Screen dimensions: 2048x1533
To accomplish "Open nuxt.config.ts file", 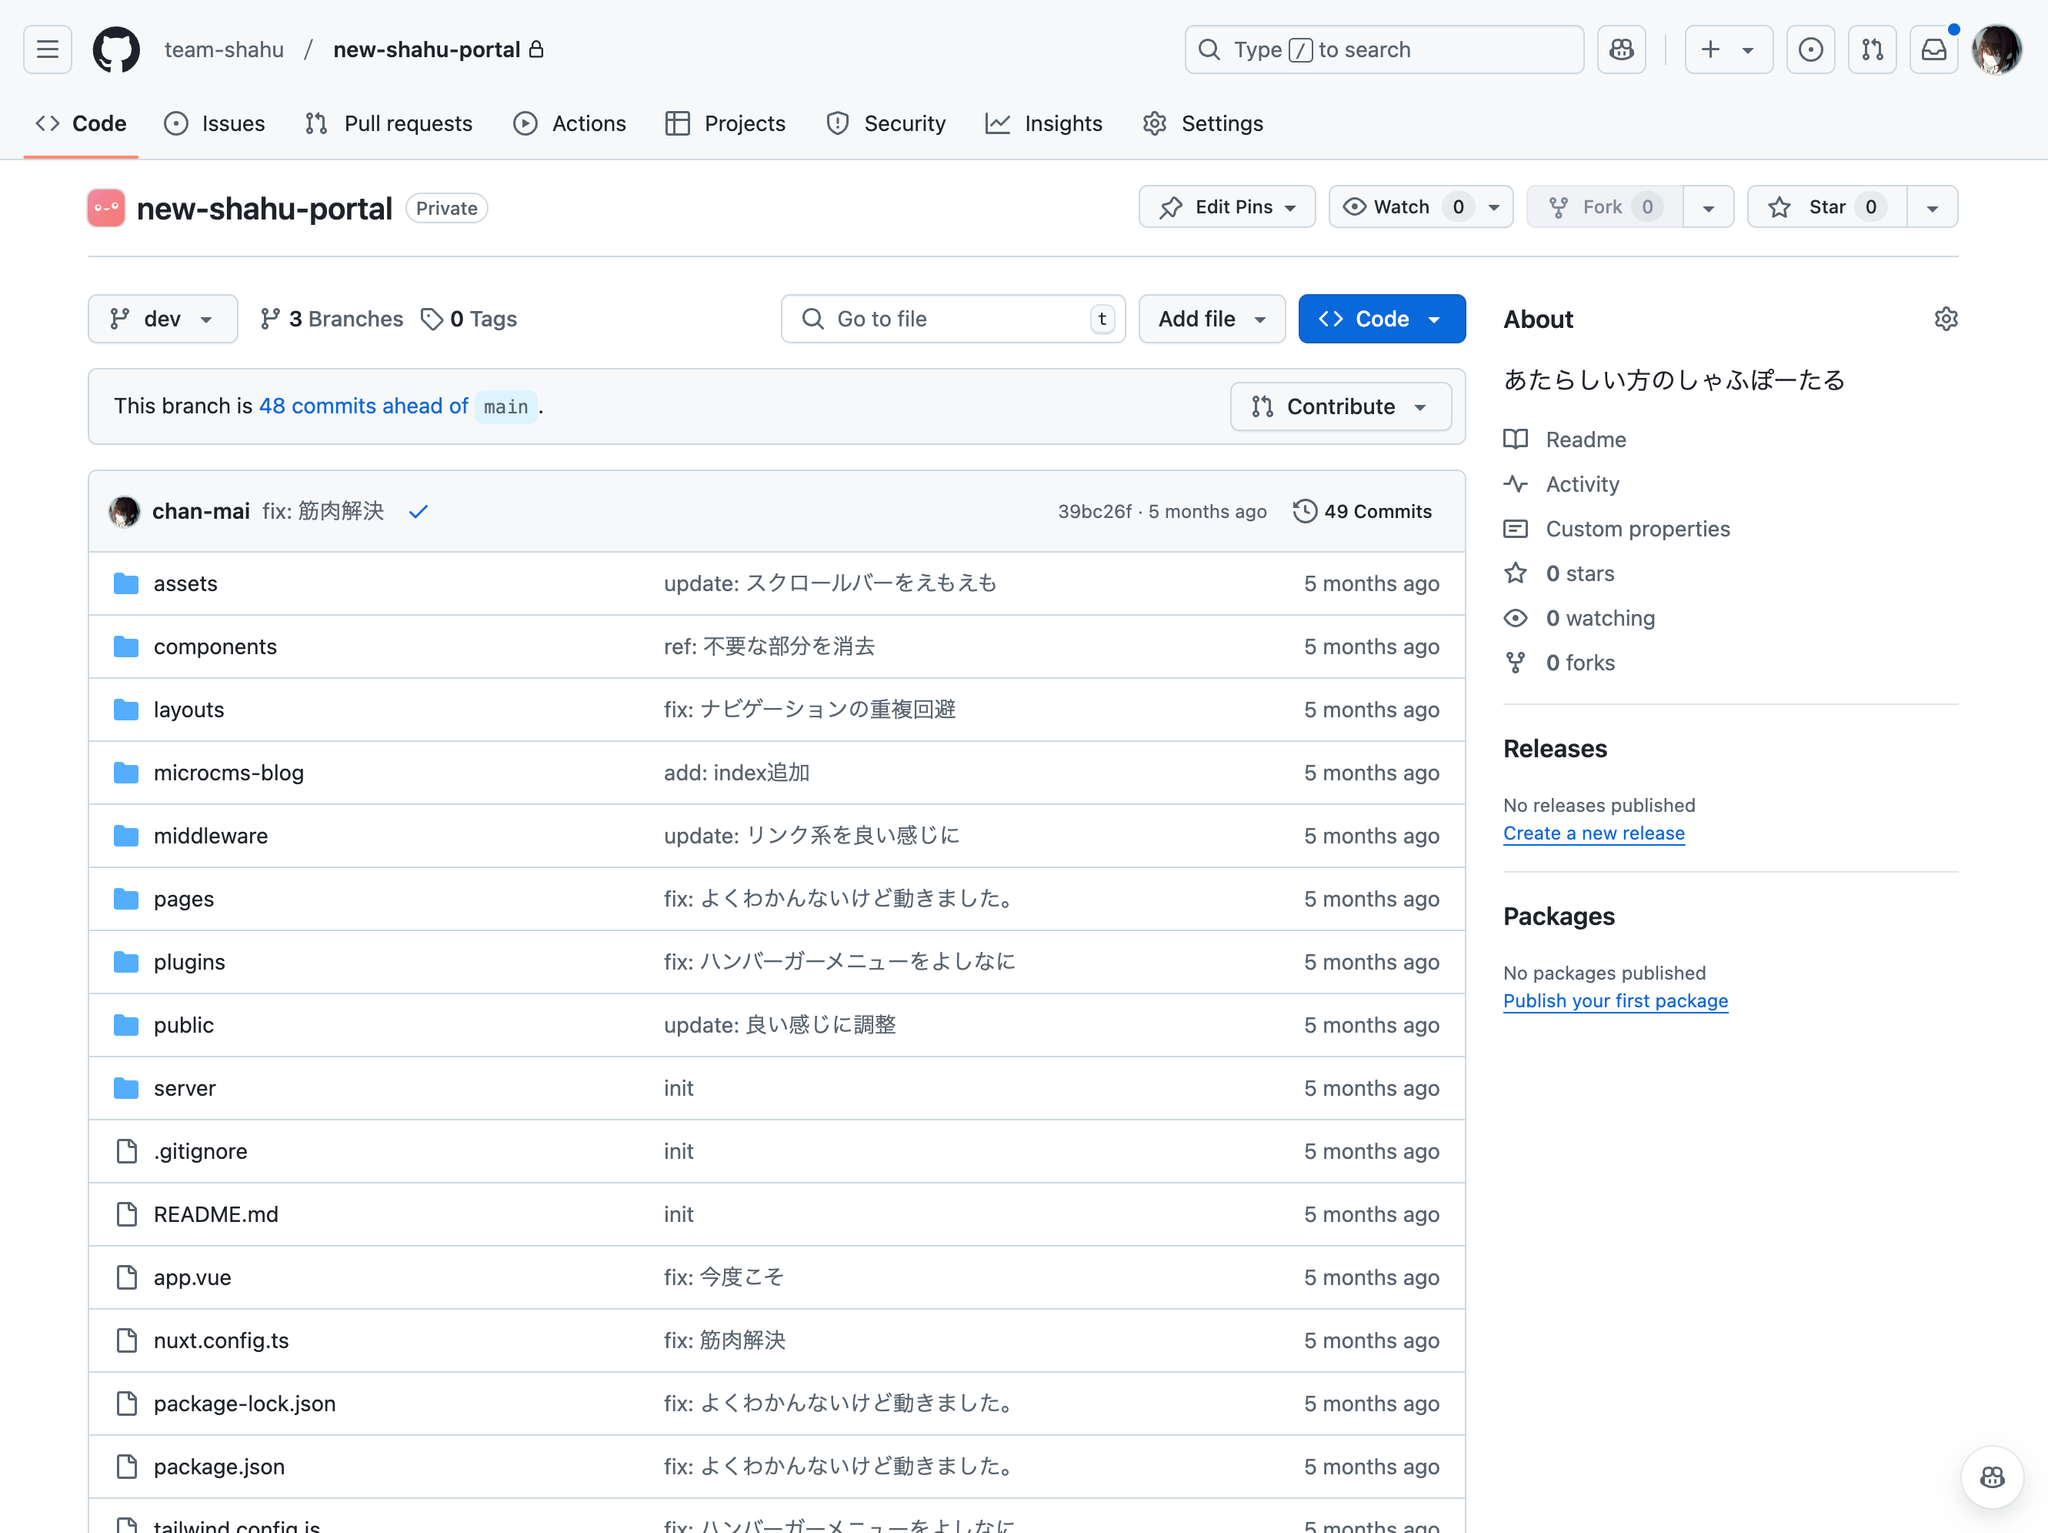I will click(x=221, y=1341).
